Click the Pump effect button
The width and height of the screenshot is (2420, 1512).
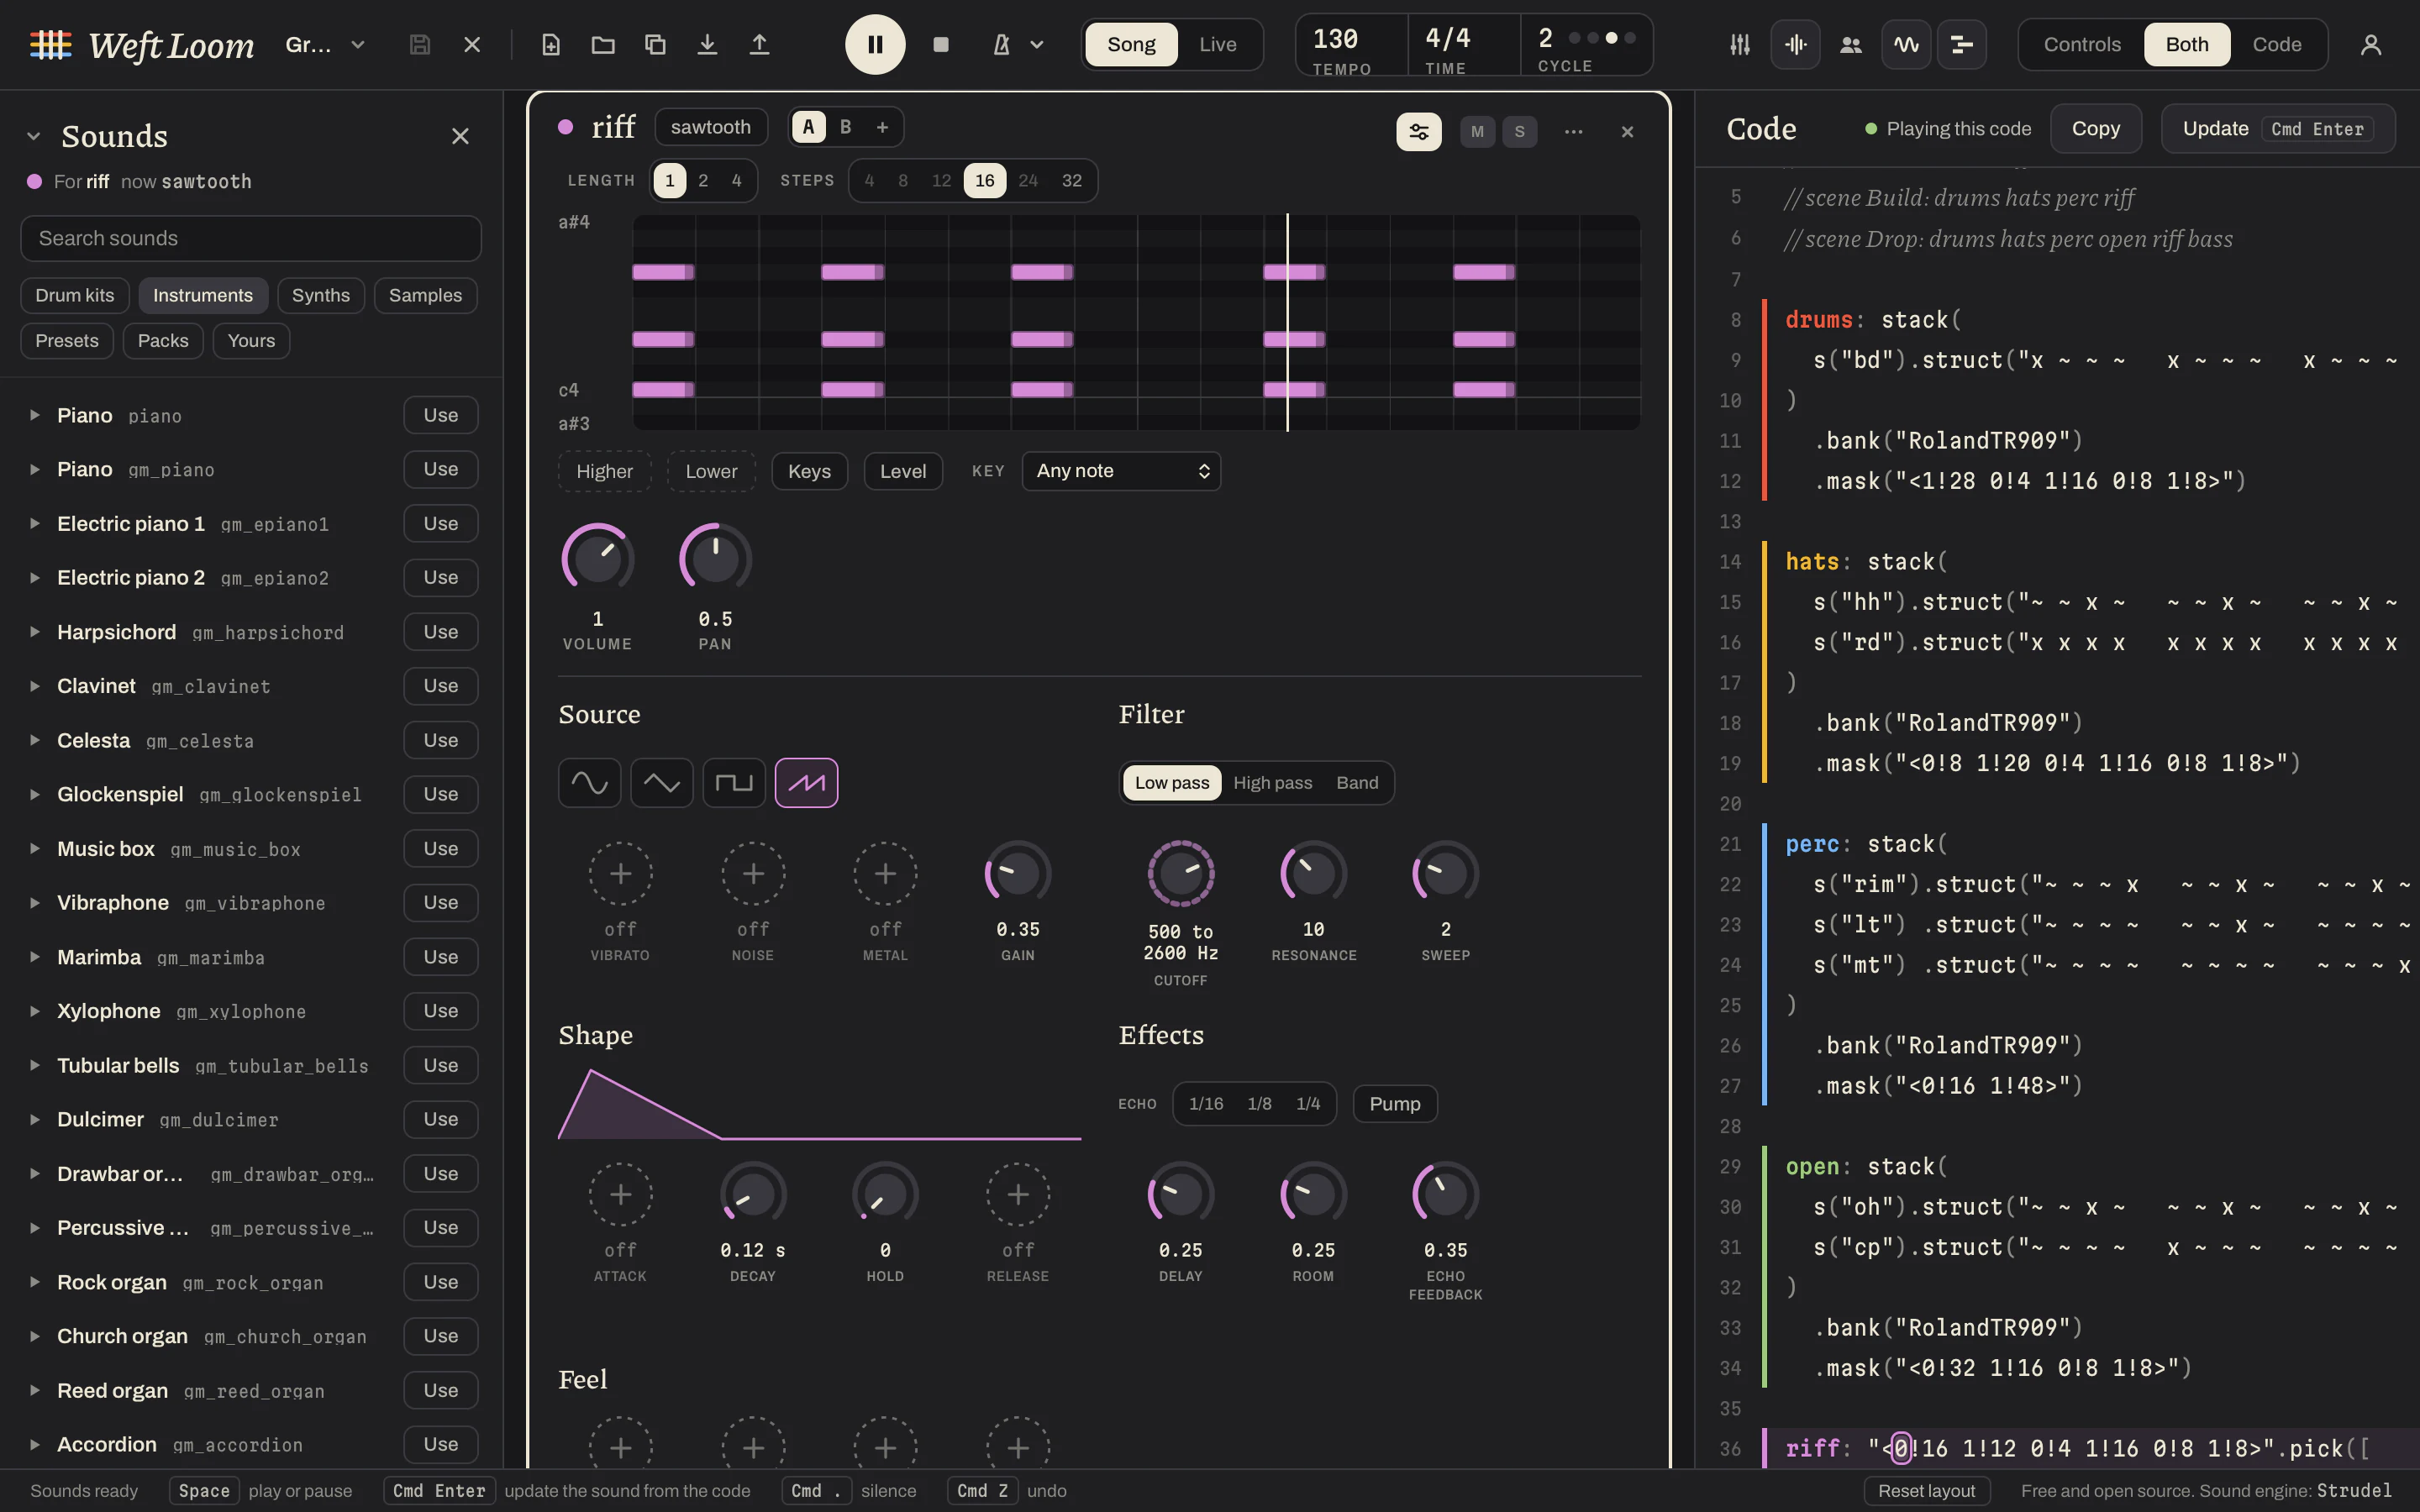[1395, 1103]
